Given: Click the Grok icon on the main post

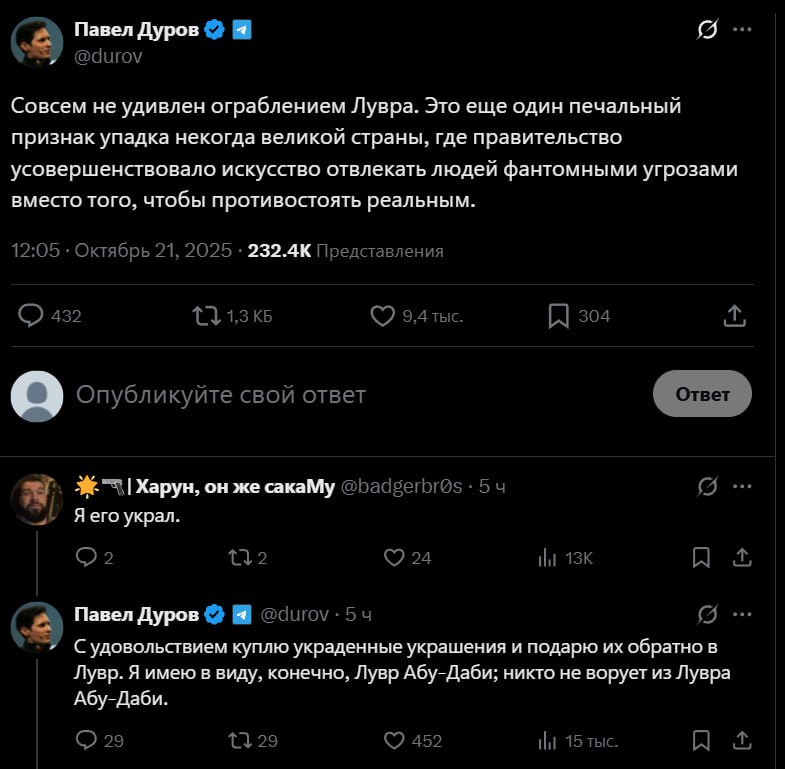Looking at the screenshot, I should pyautogui.click(x=707, y=30).
